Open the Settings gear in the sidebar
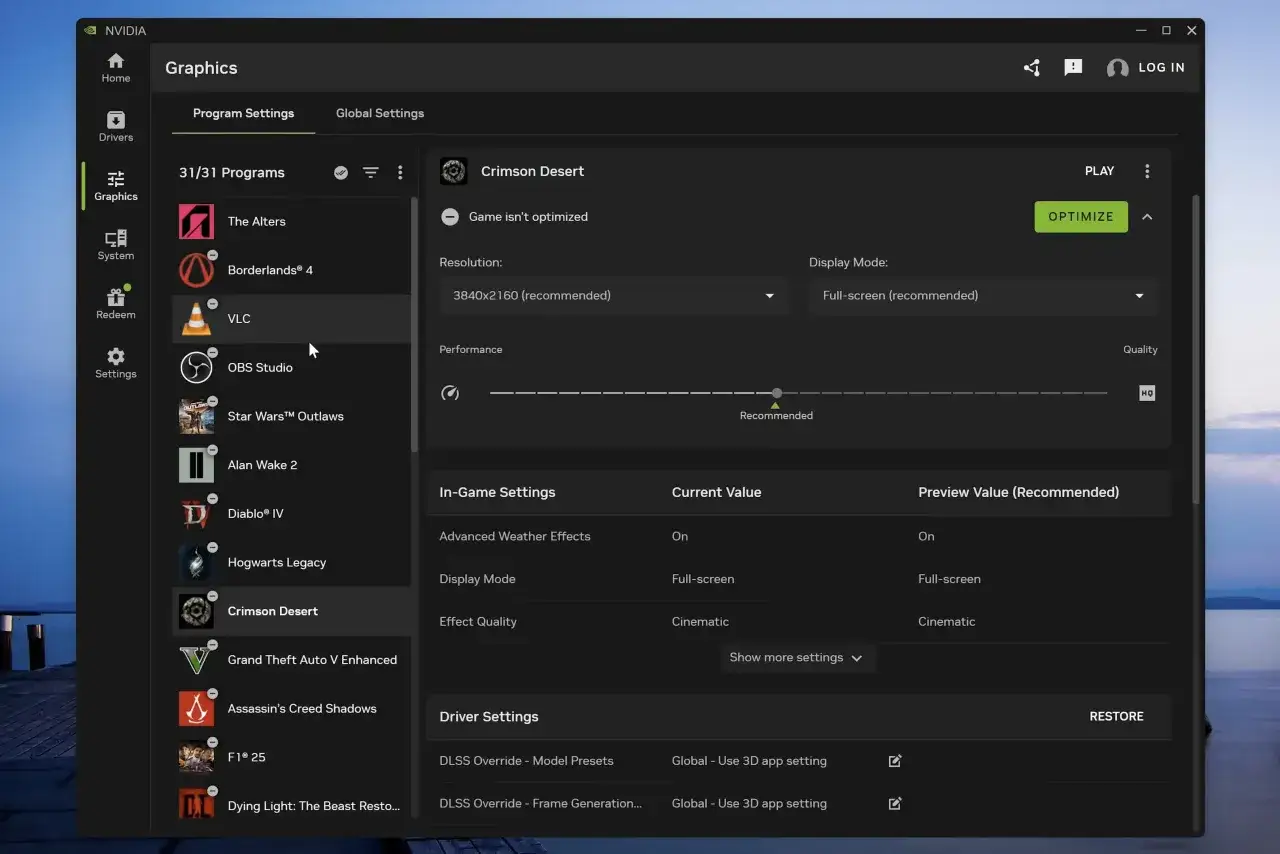The image size is (1280, 854). coord(116,363)
